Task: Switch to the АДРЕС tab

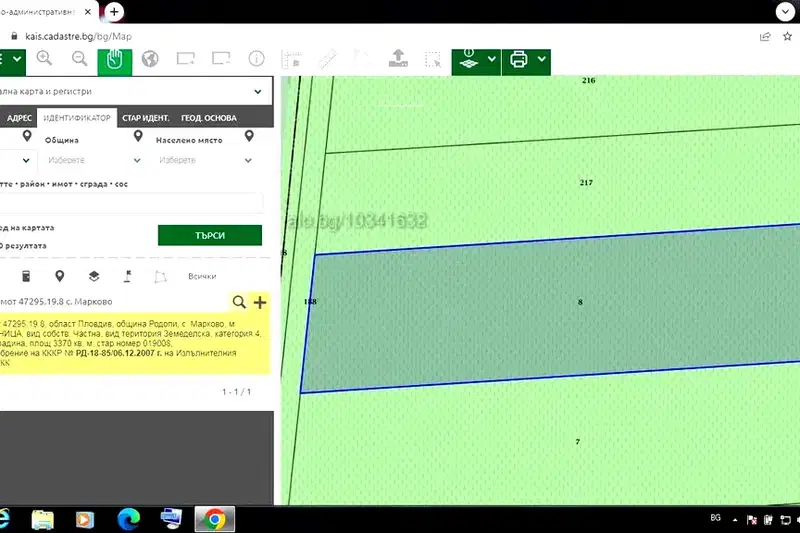Action: pos(19,118)
